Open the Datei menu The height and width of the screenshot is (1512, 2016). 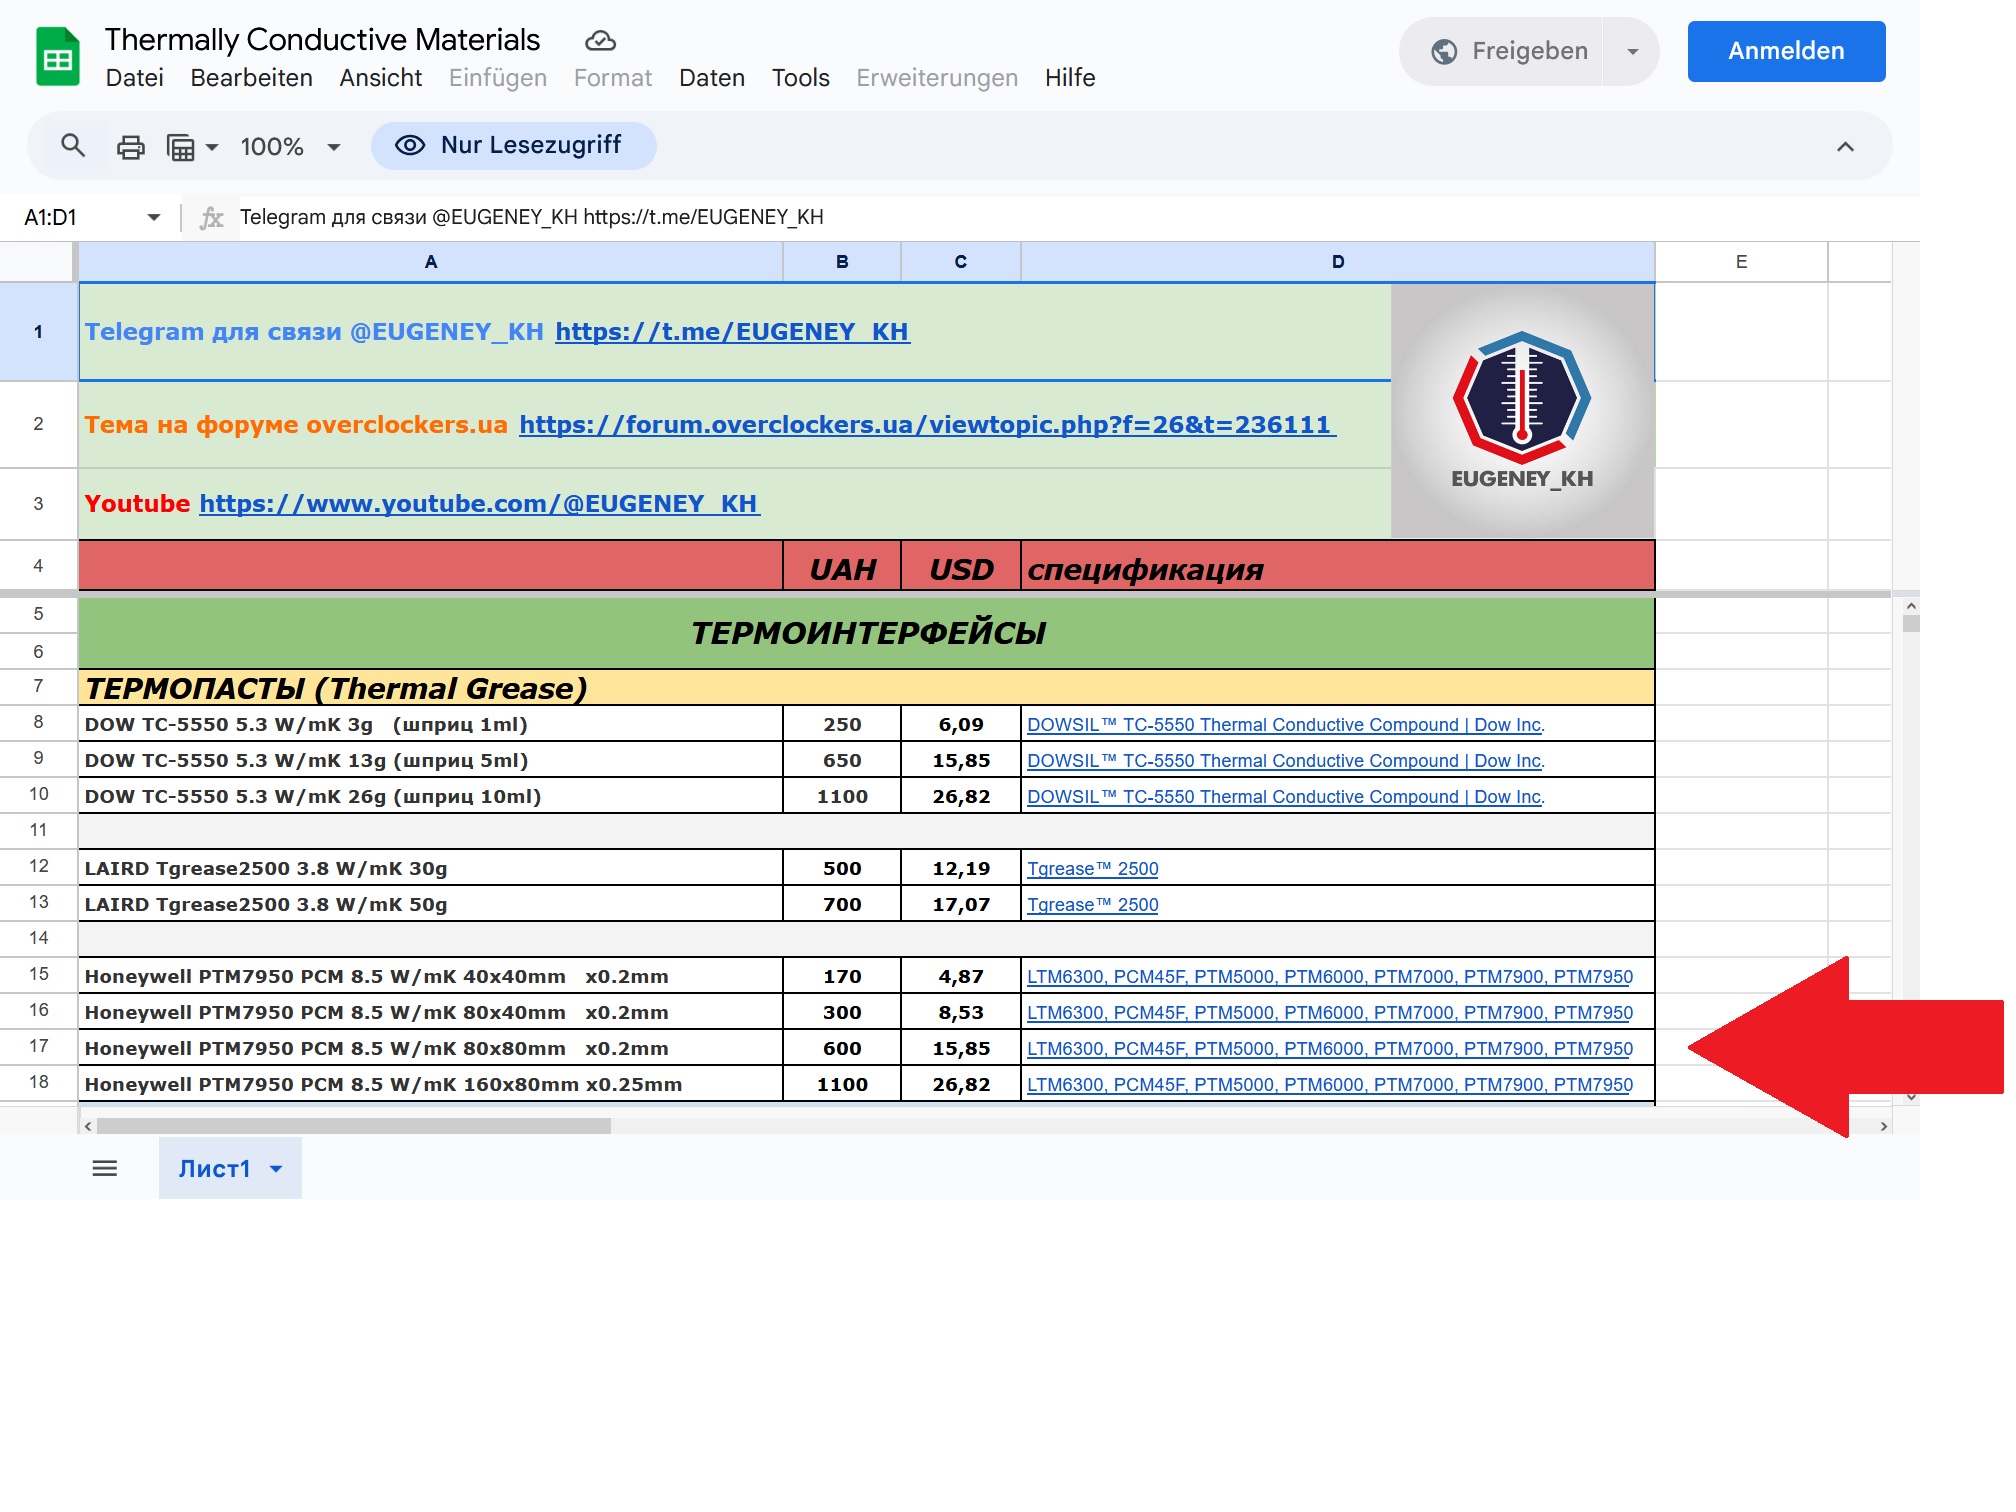pos(134,78)
